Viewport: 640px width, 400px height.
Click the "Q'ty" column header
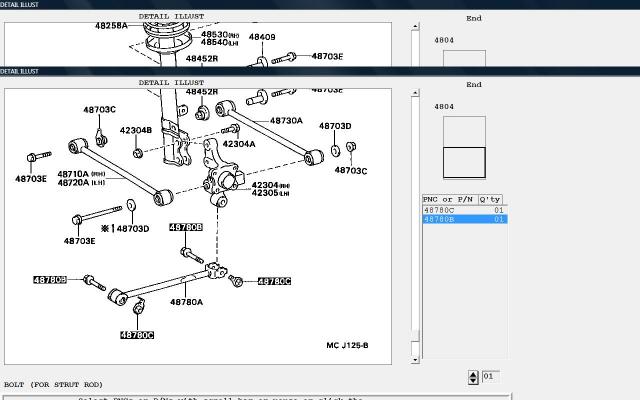[491, 199]
